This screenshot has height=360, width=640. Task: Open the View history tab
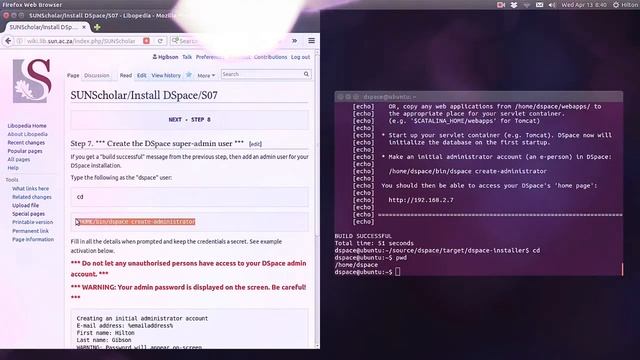(x=166, y=76)
